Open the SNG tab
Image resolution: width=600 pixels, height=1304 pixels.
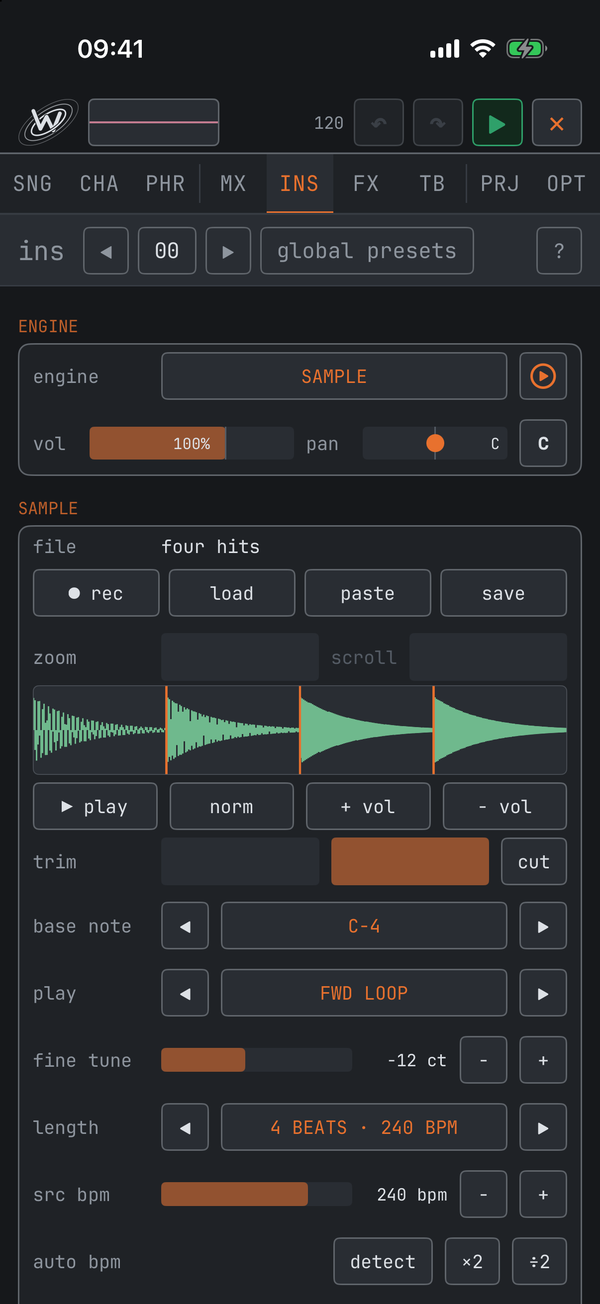coord(33,183)
